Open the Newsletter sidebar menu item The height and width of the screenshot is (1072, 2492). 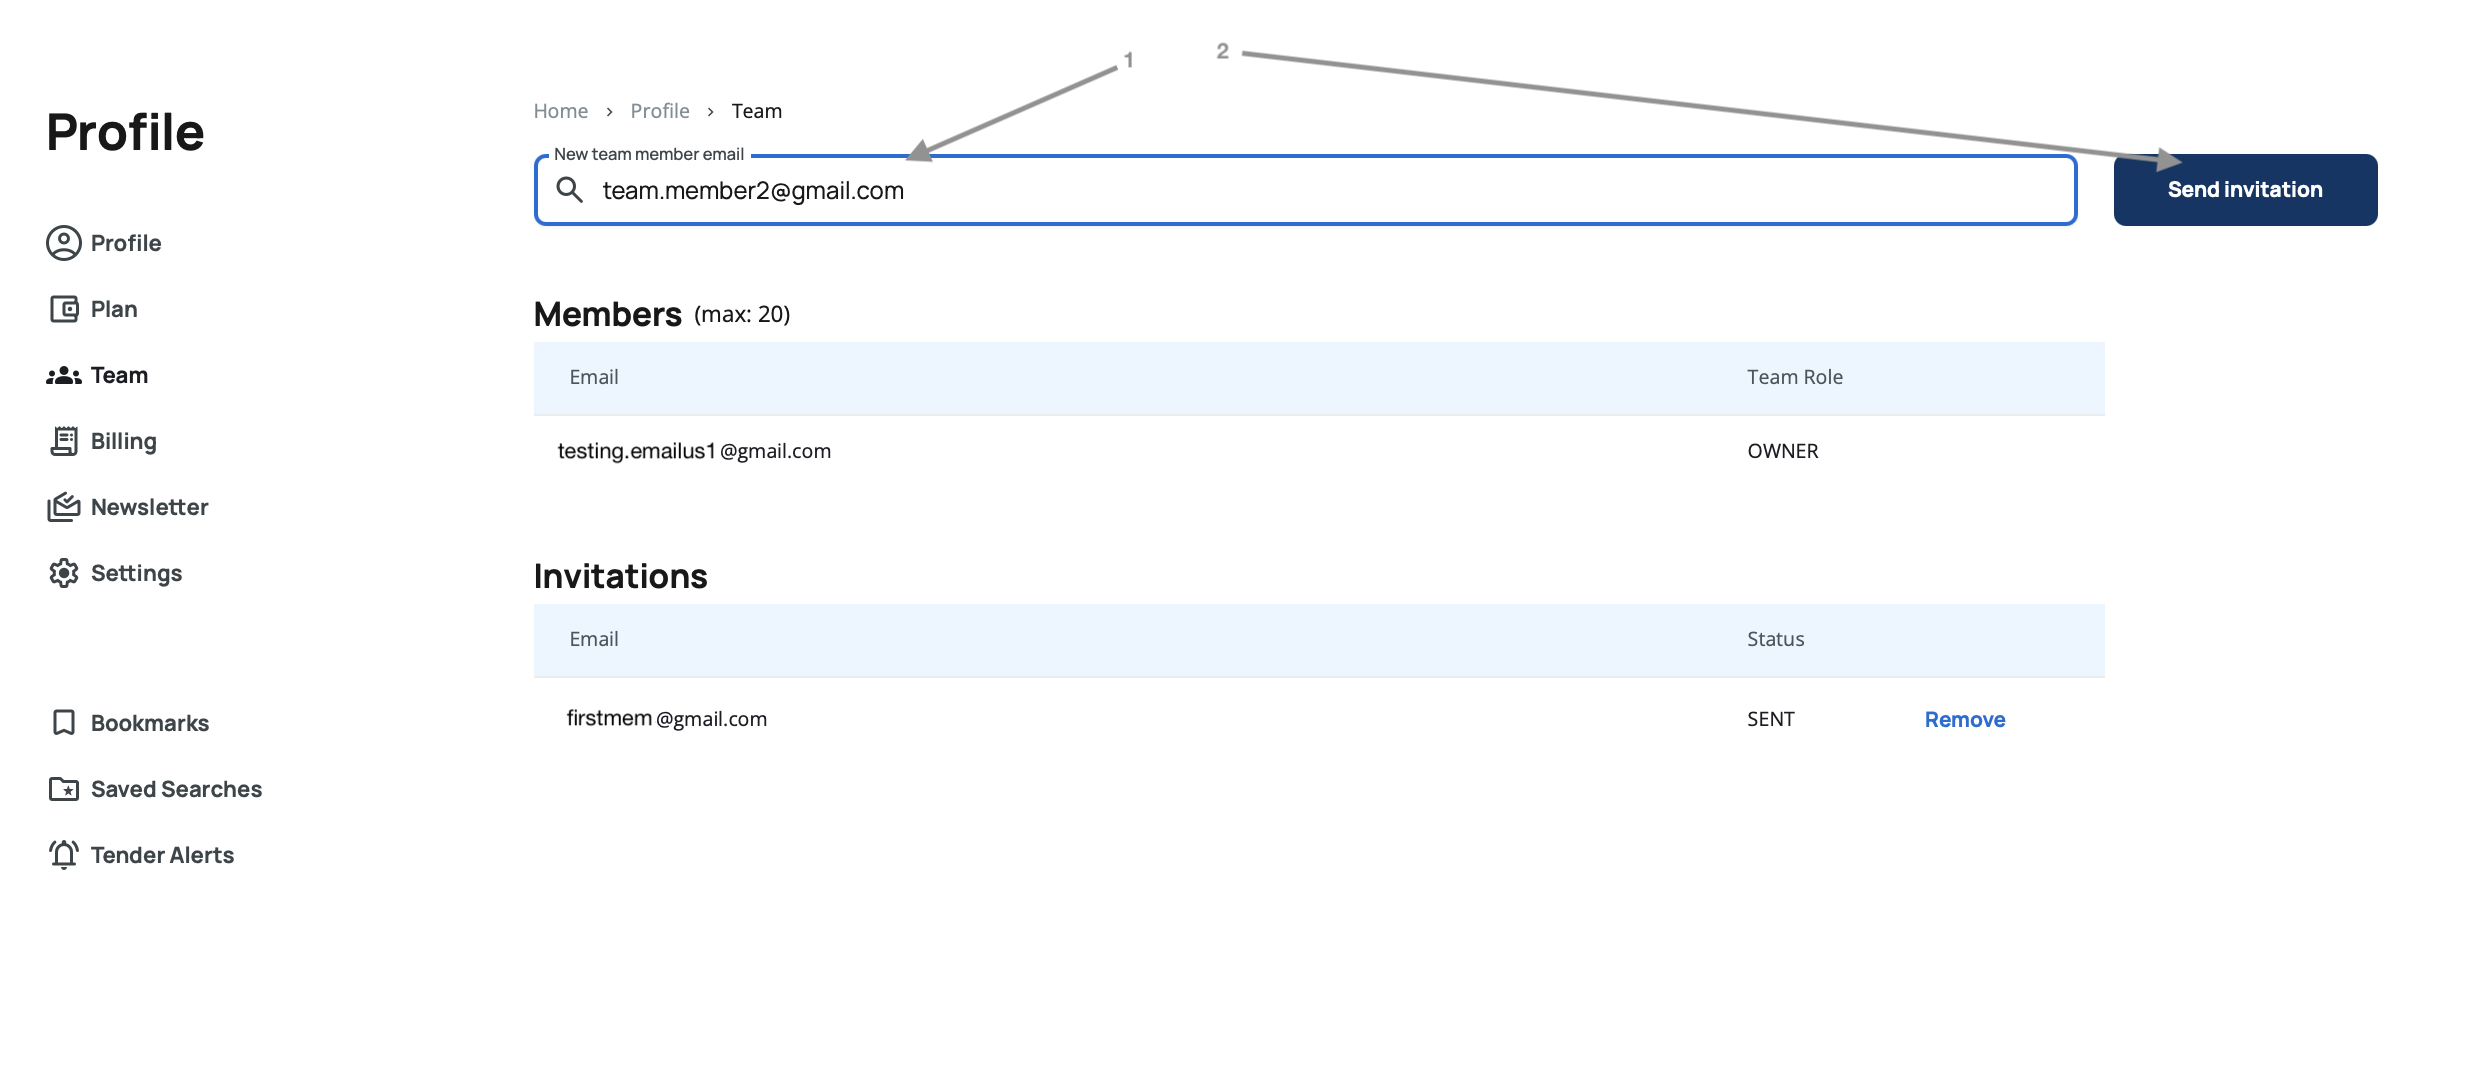(149, 507)
